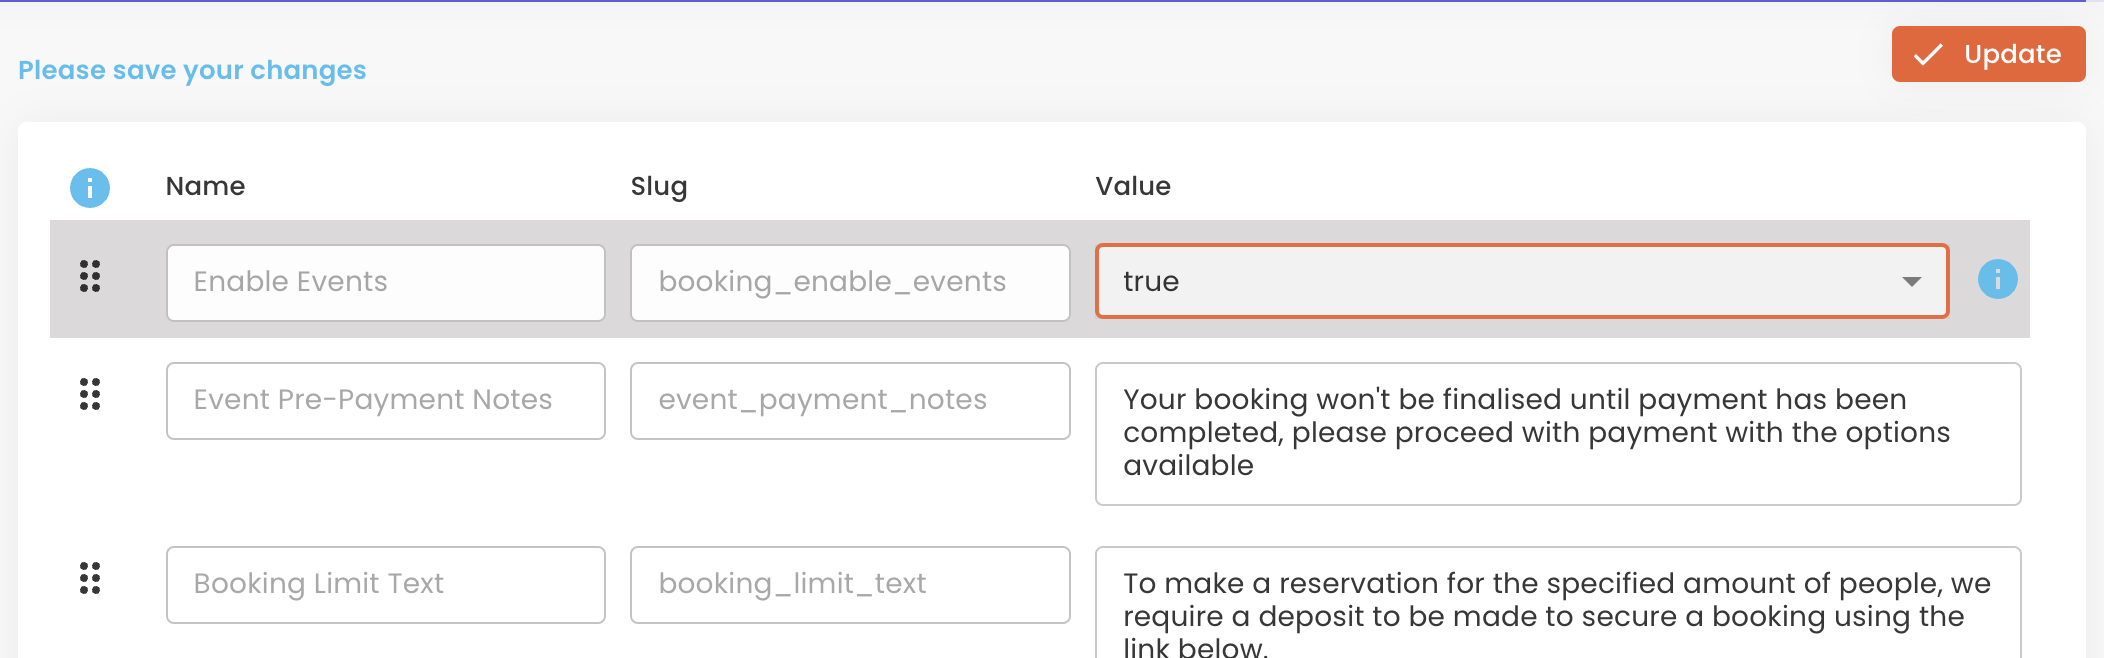Image resolution: width=2104 pixels, height=658 pixels.
Task: Click into the booking limit deposit textarea
Action: click(1558, 603)
